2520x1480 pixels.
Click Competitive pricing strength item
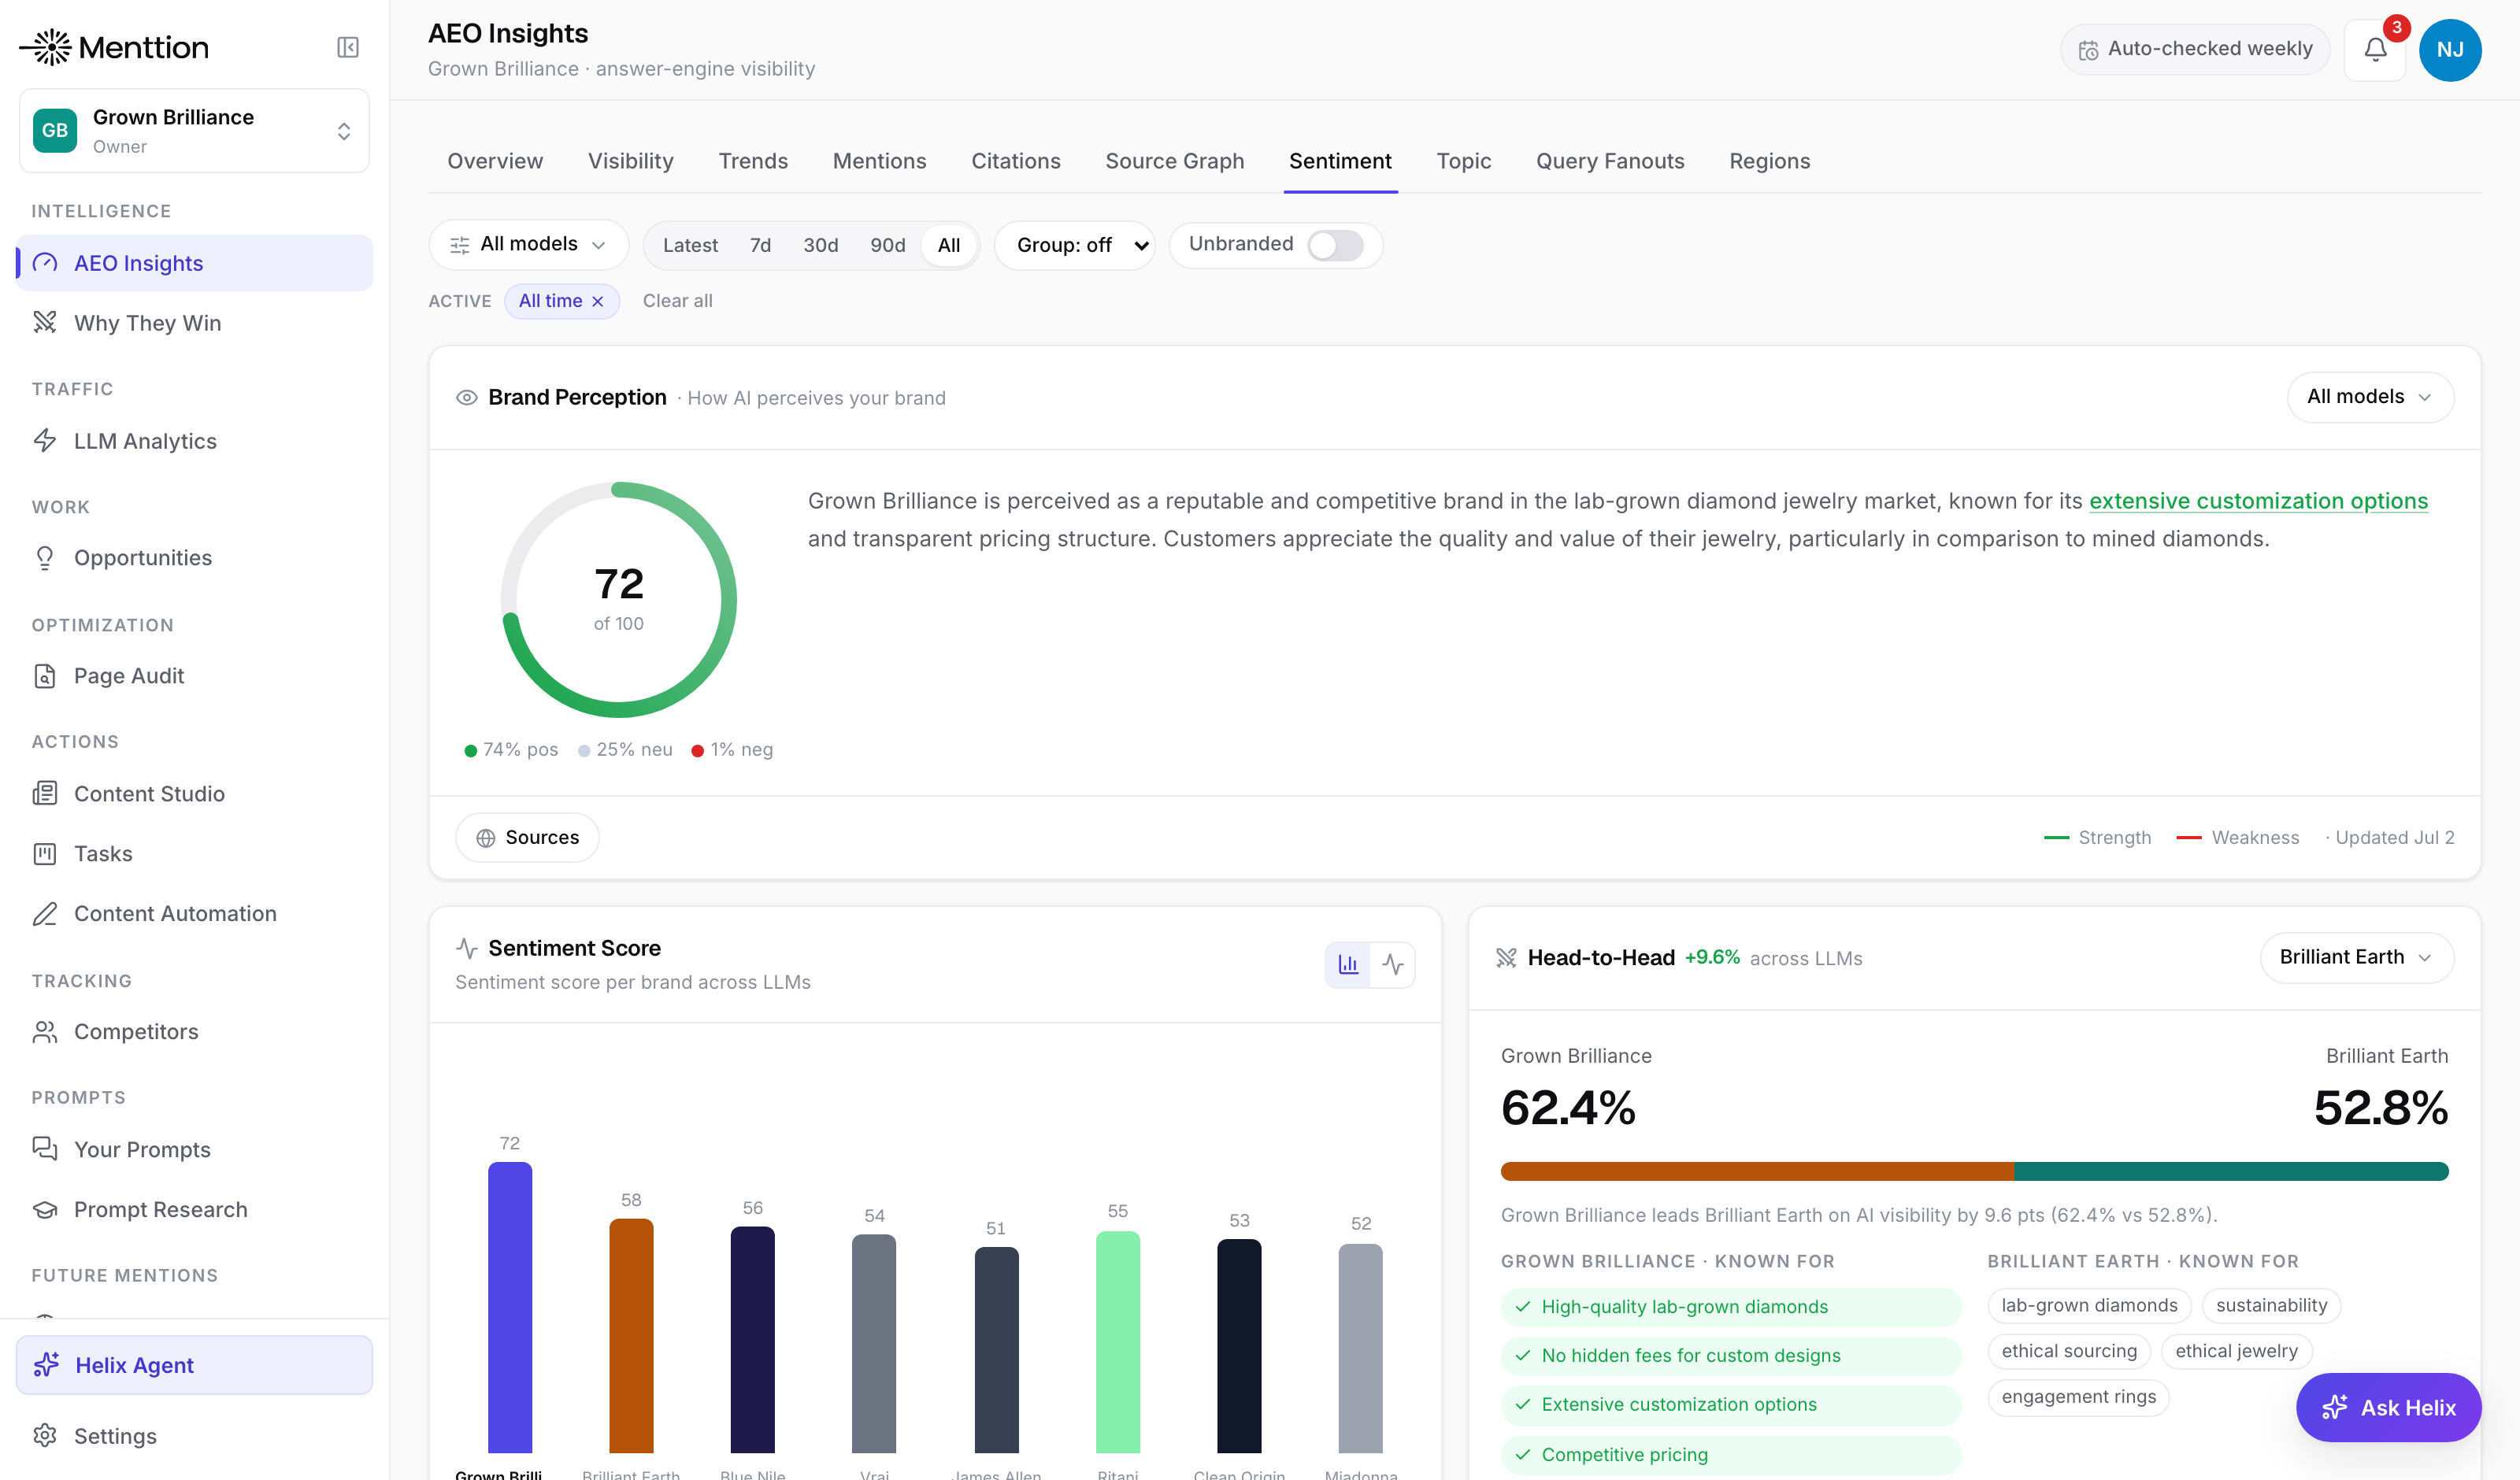(x=1730, y=1454)
